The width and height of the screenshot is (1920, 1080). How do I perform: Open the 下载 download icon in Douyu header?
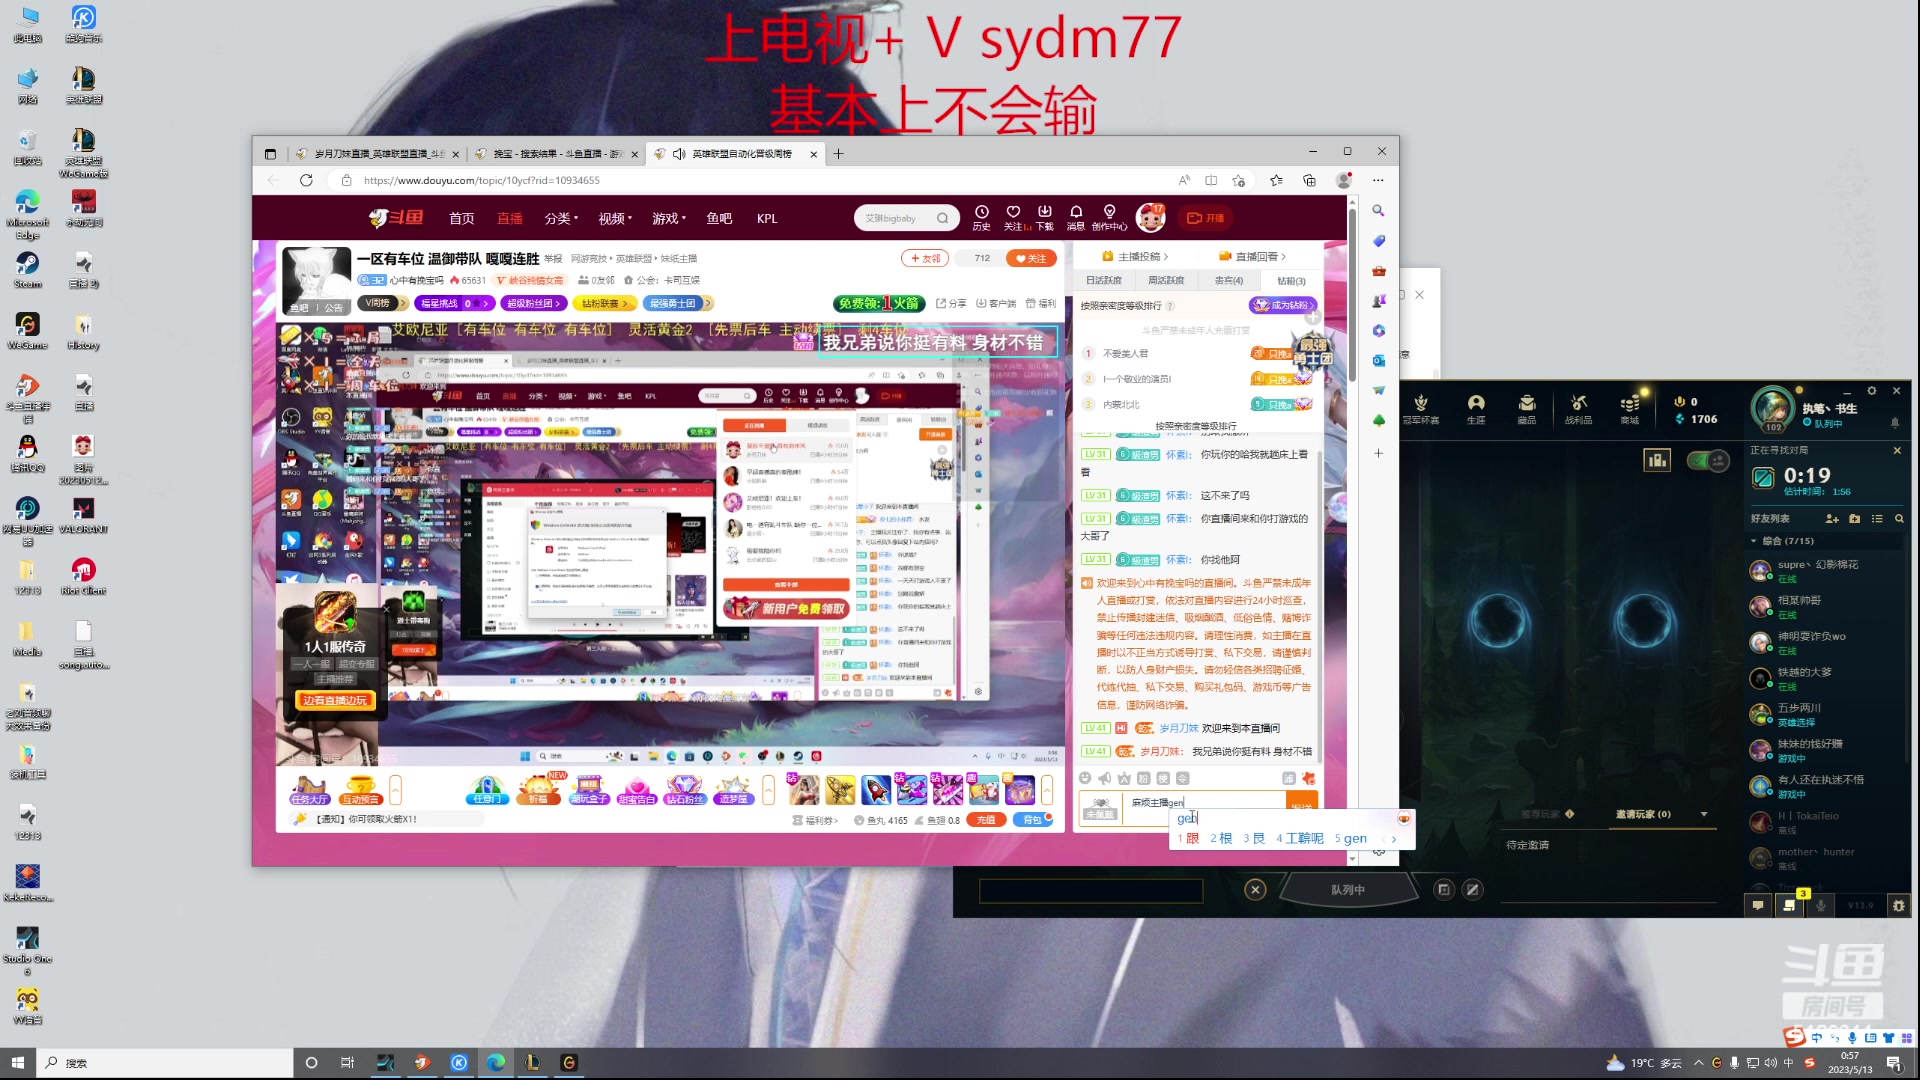1044,217
